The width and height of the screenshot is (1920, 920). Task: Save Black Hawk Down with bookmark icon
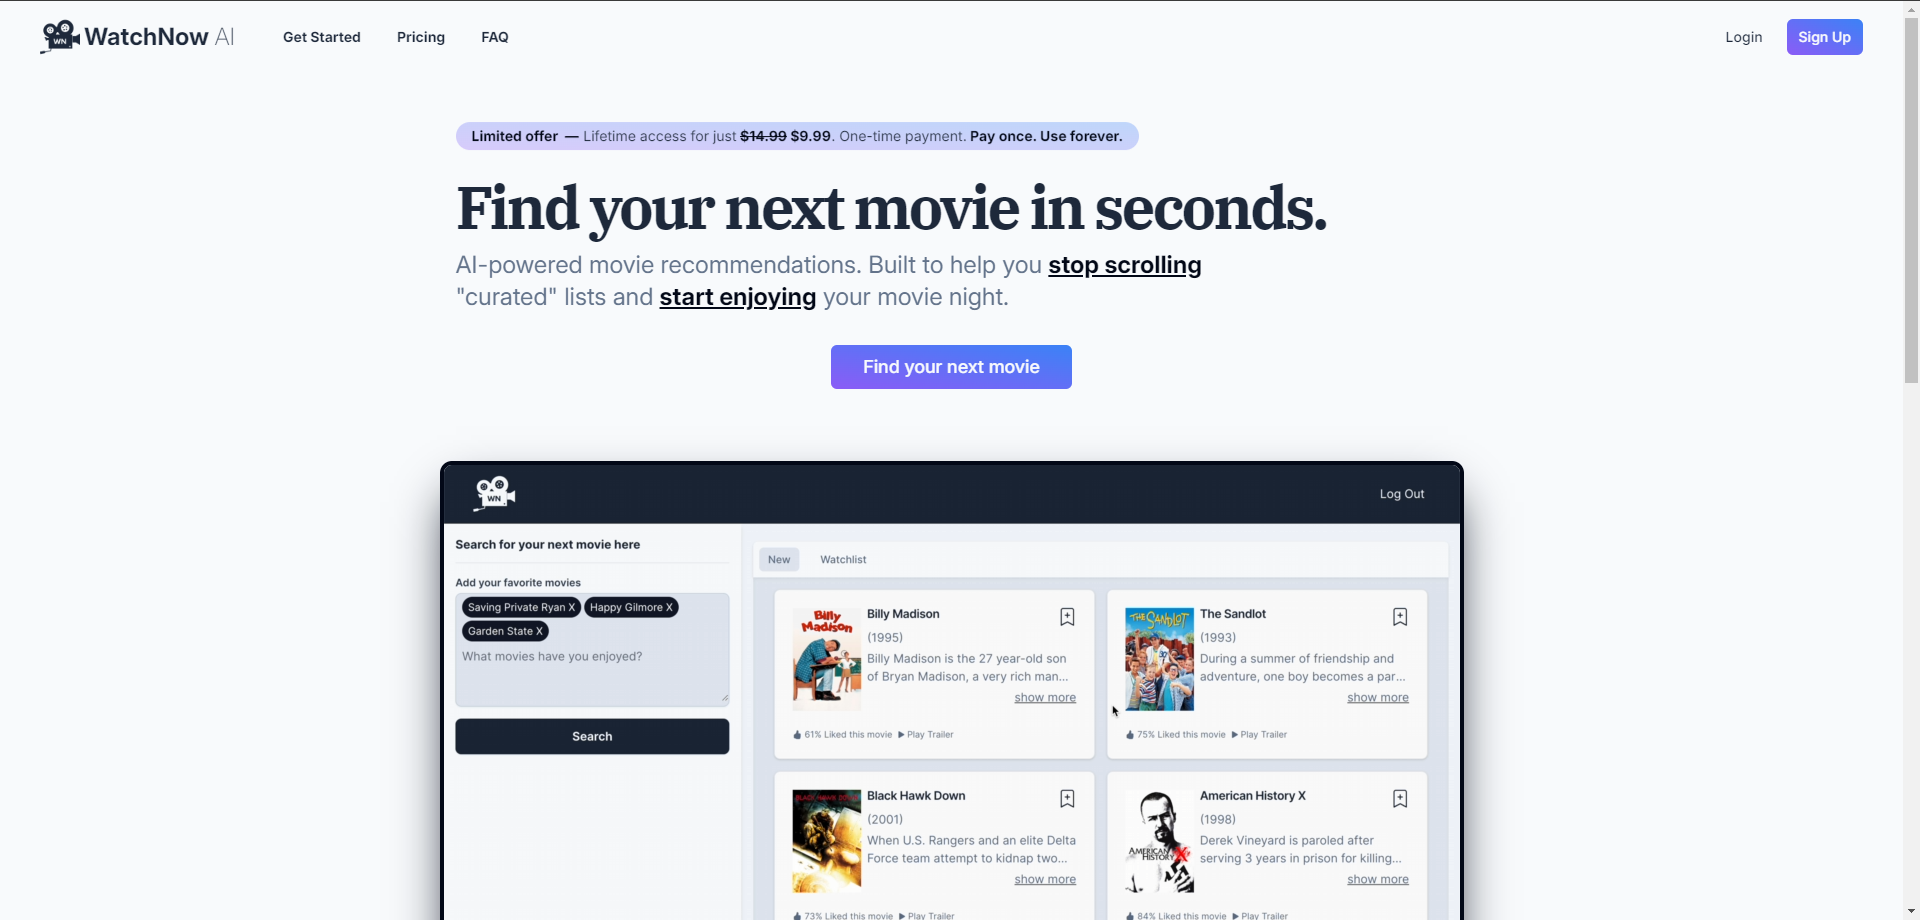[1067, 799]
